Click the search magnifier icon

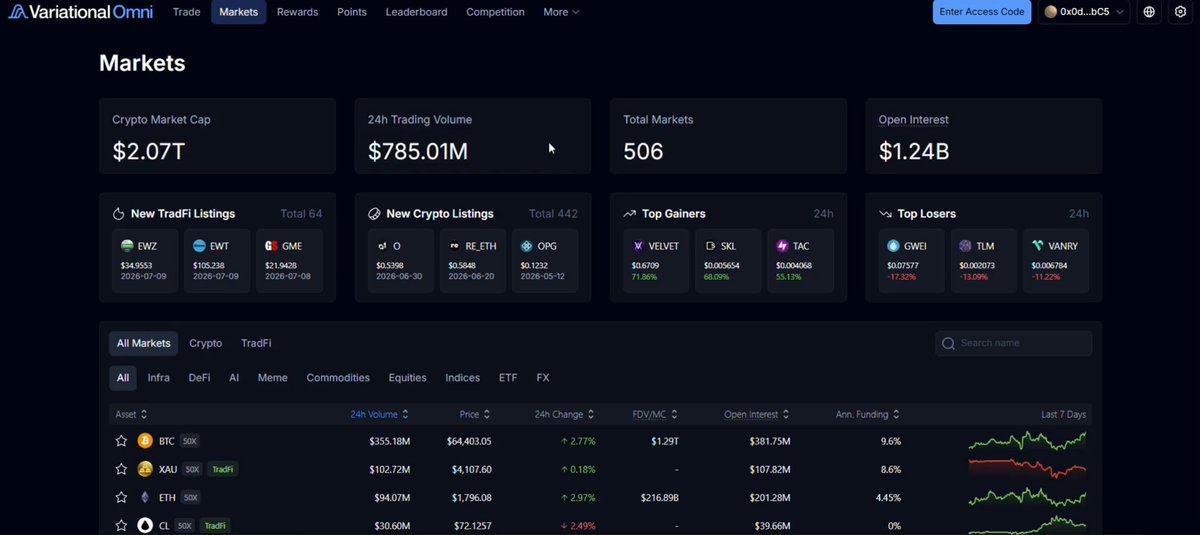(x=949, y=343)
